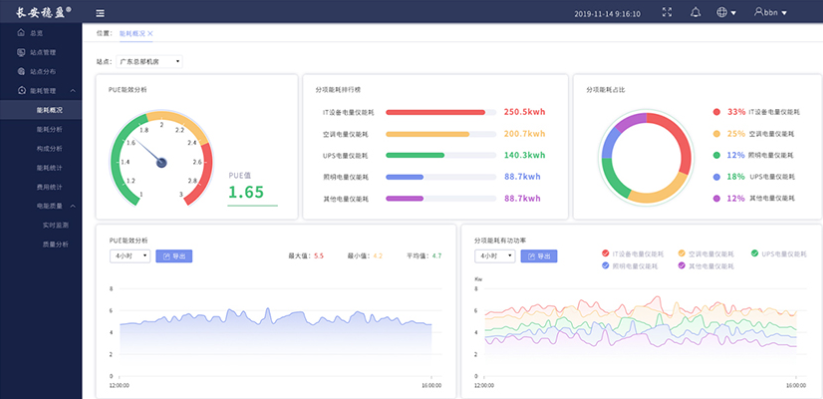Image resolution: width=823 pixels, height=399 pixels.
Task: Click the 140.3kwh value
Action: point(524,155)
